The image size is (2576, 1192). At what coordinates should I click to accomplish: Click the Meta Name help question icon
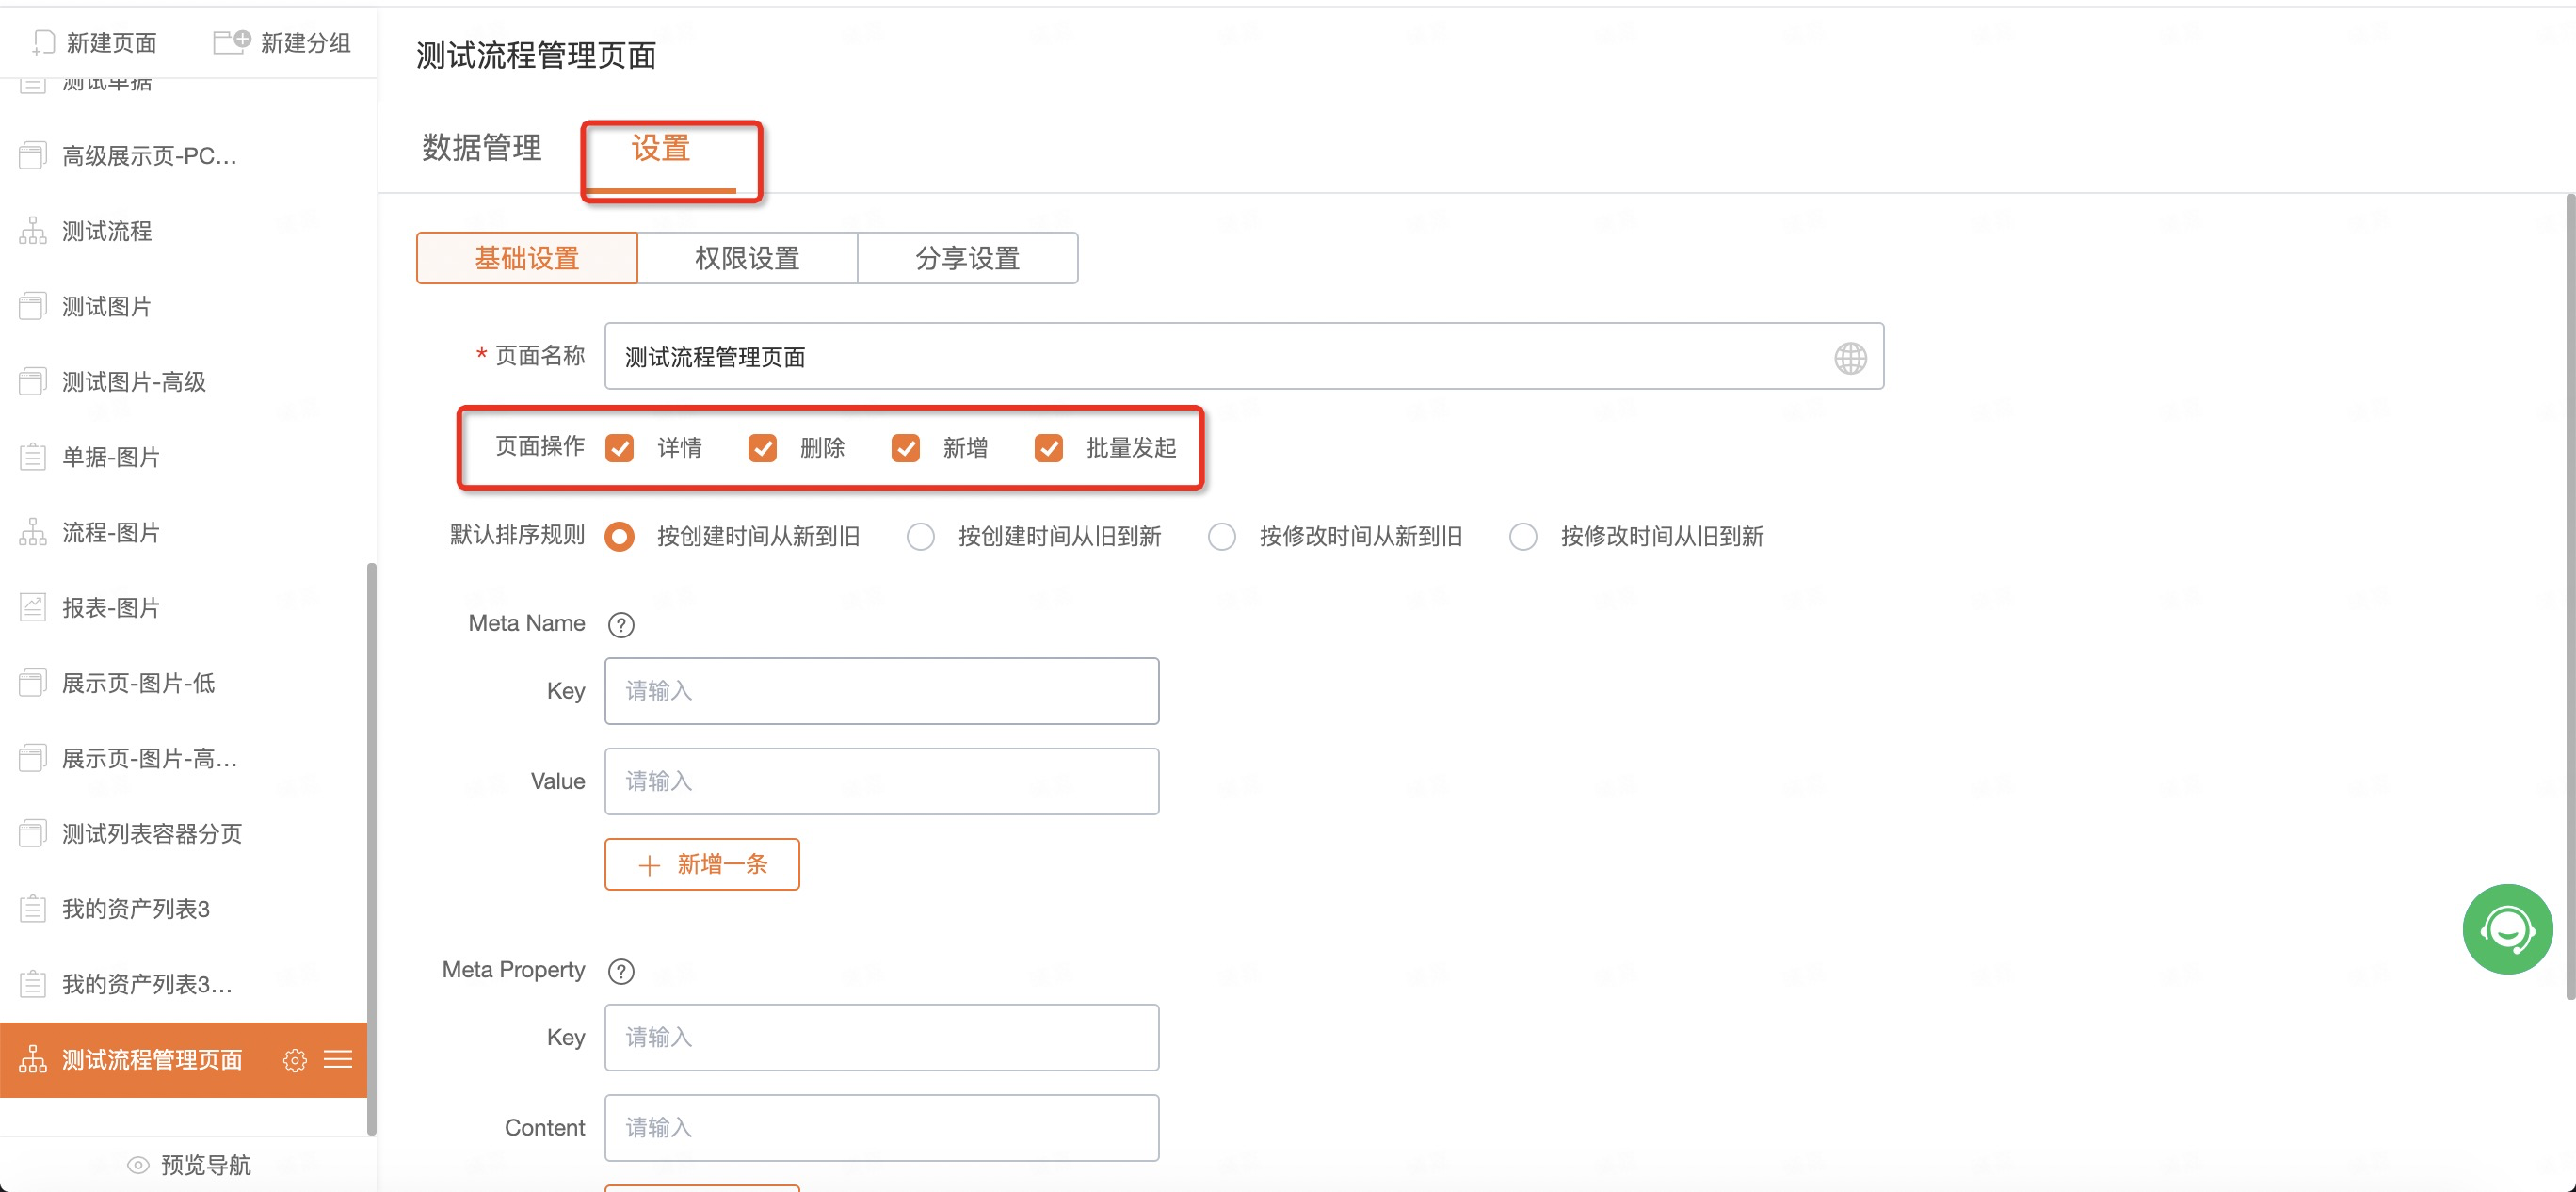tap(621, 625)
